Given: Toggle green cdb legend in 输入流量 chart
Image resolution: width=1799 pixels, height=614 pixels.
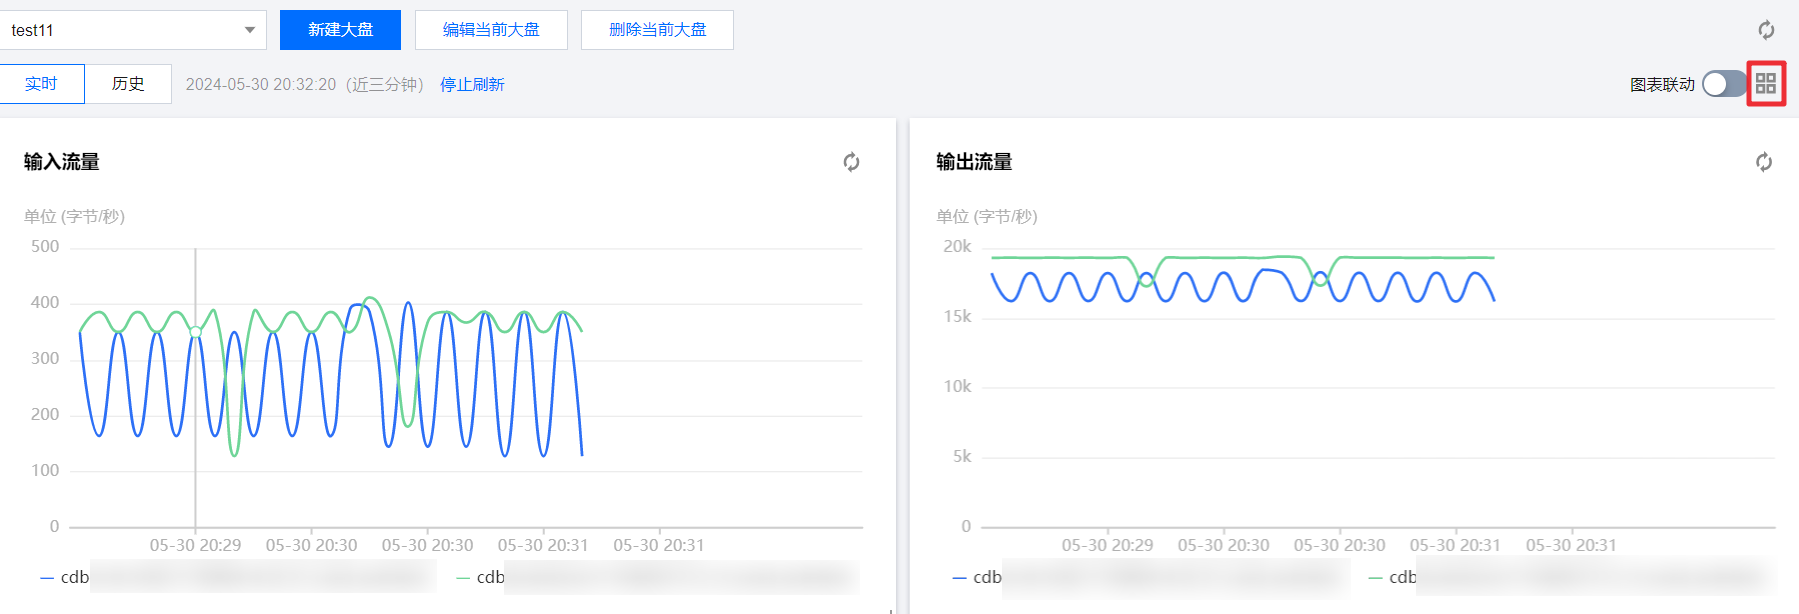Looking at the screenshot, I should click(482, 577).
